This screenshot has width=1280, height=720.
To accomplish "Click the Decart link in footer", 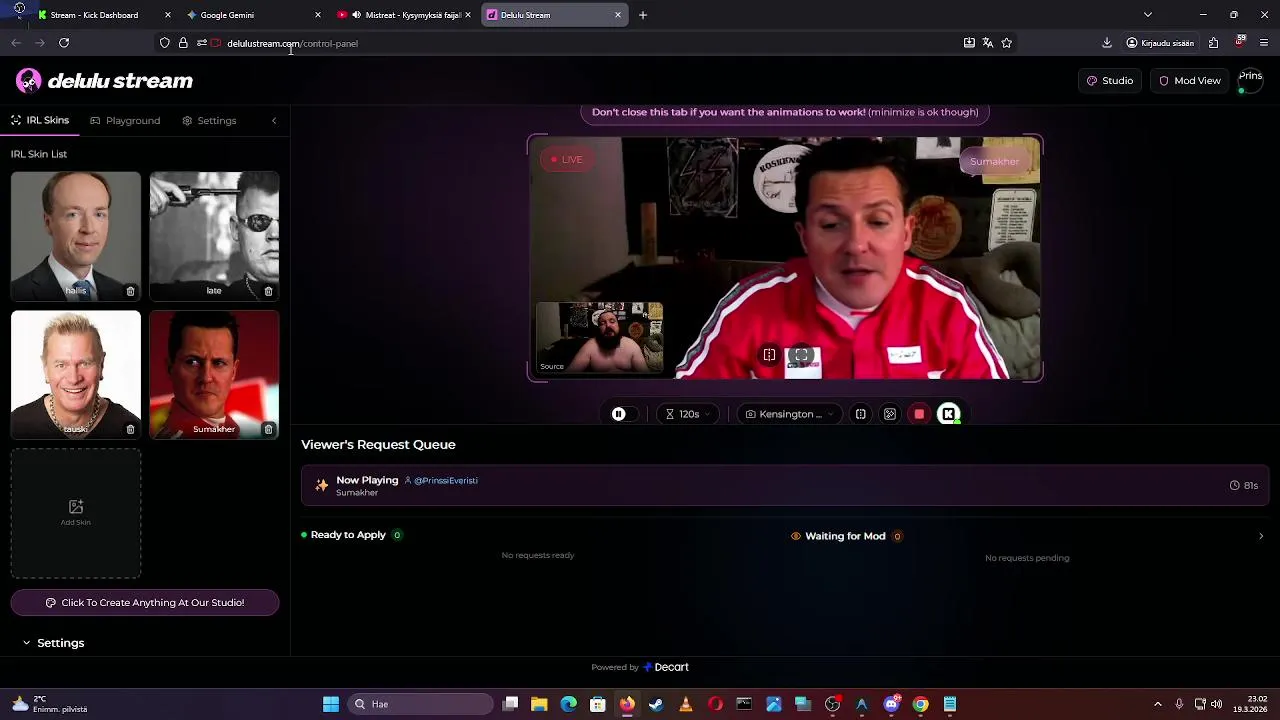I will [666, 667].
